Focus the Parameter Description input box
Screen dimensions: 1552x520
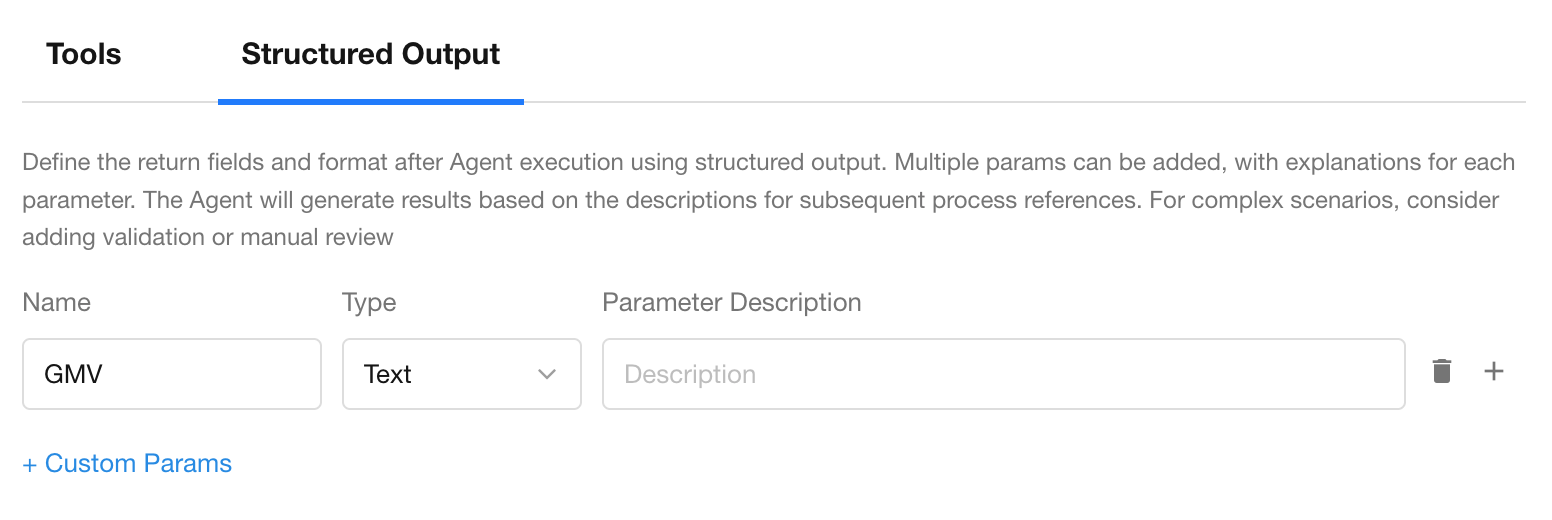[x=1003, y=374]
